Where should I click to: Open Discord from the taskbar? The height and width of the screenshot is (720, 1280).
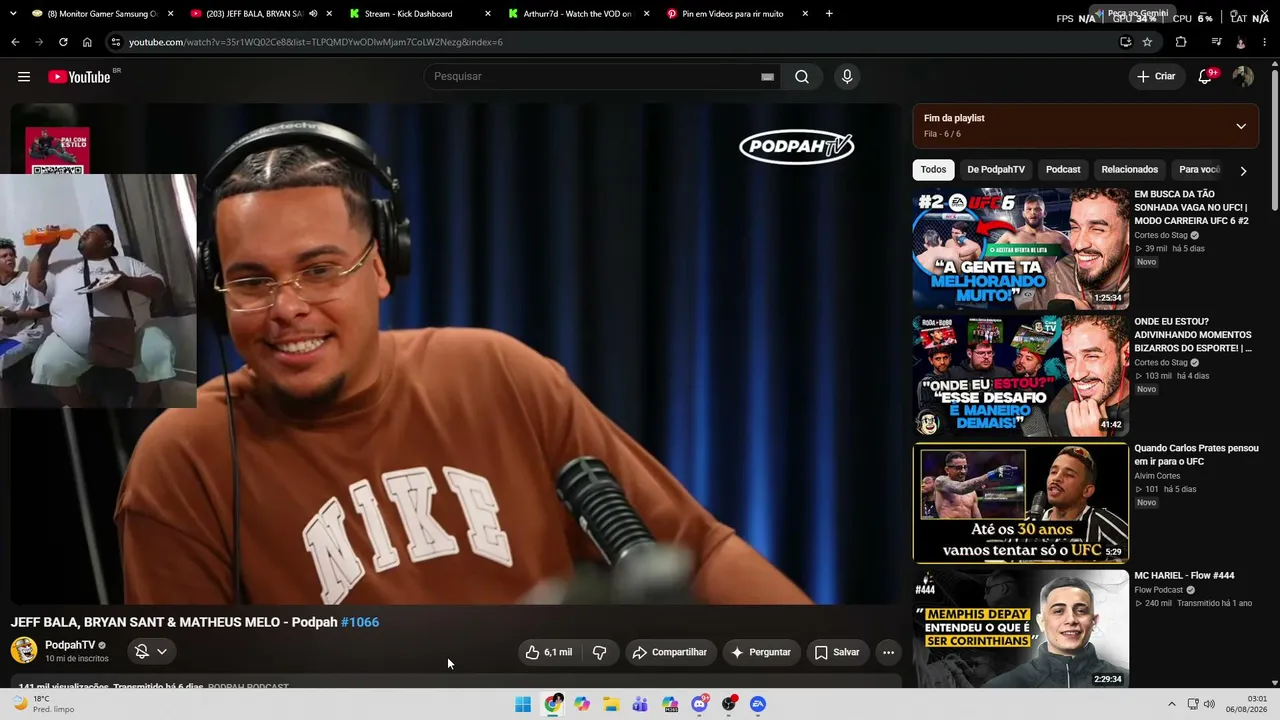[x=700, y=704]
